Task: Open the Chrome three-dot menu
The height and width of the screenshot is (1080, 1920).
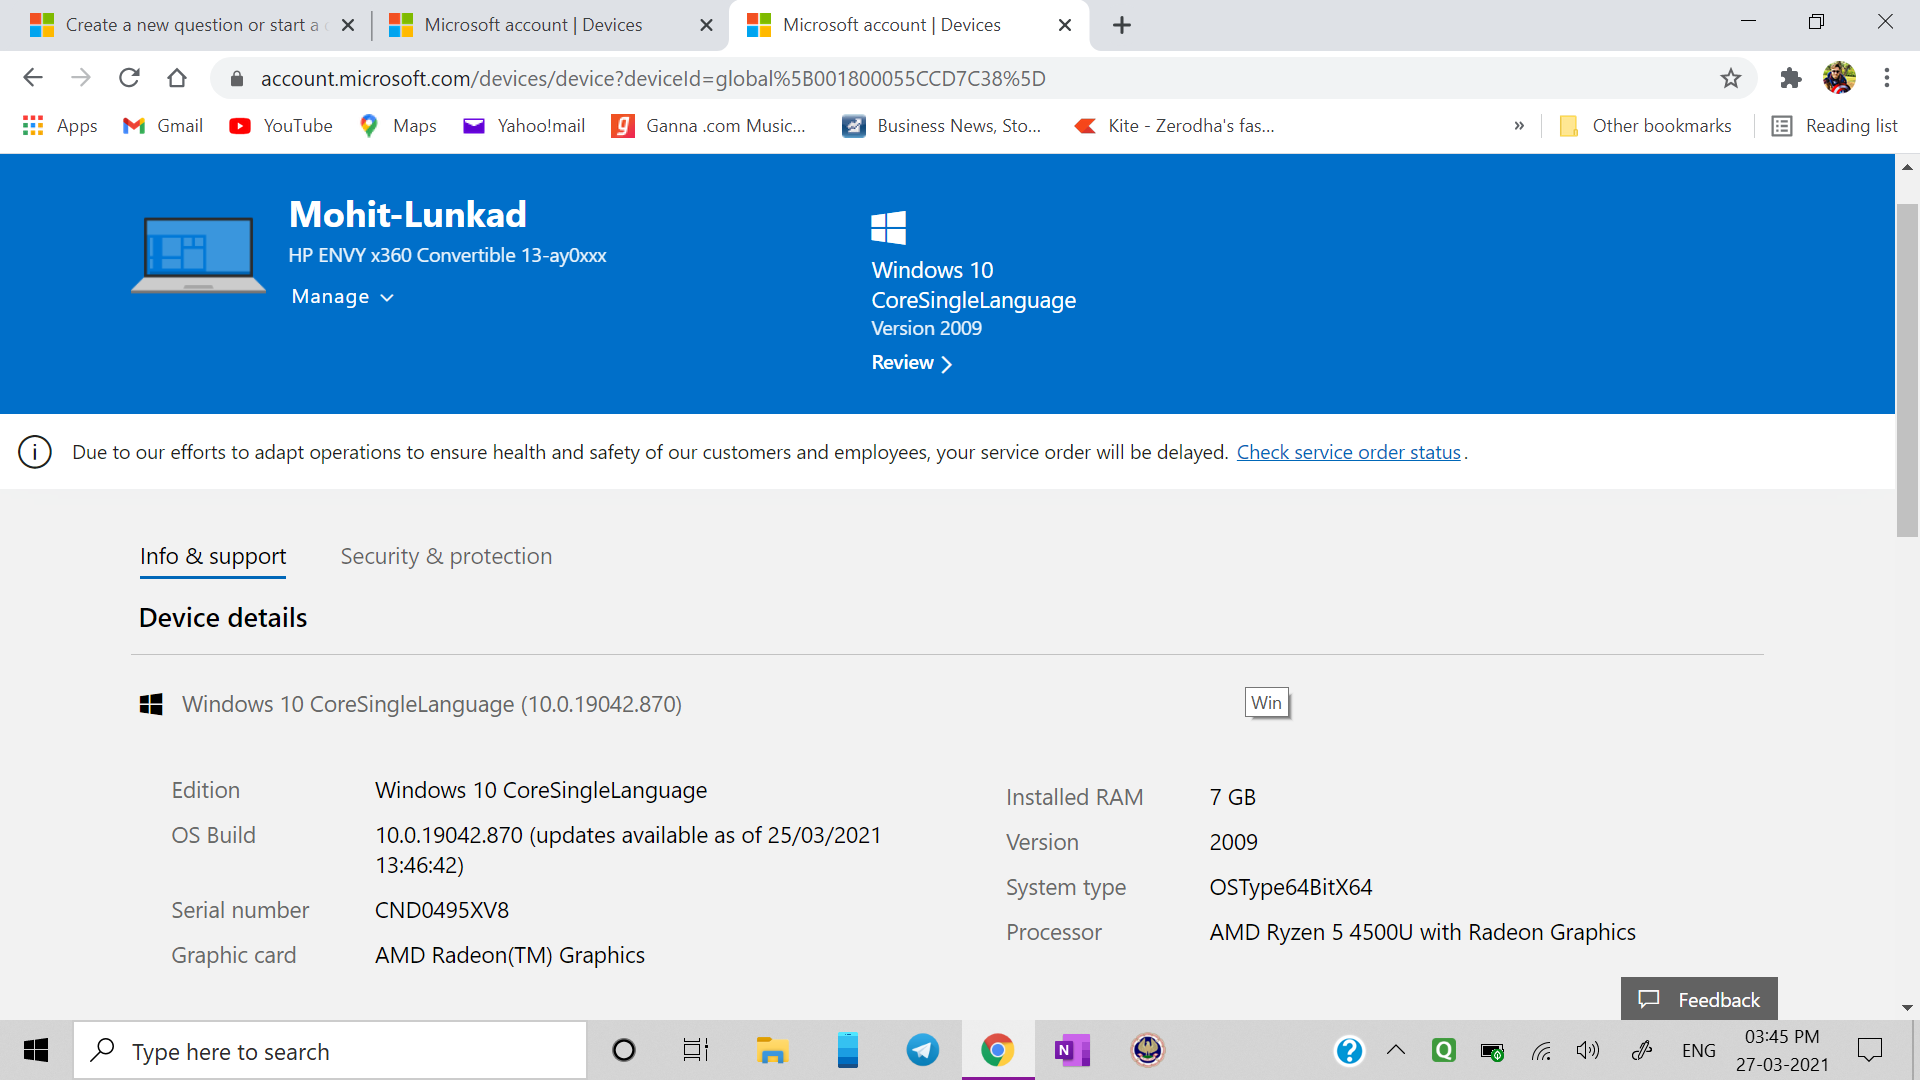Action: (x=1887, y=78)
